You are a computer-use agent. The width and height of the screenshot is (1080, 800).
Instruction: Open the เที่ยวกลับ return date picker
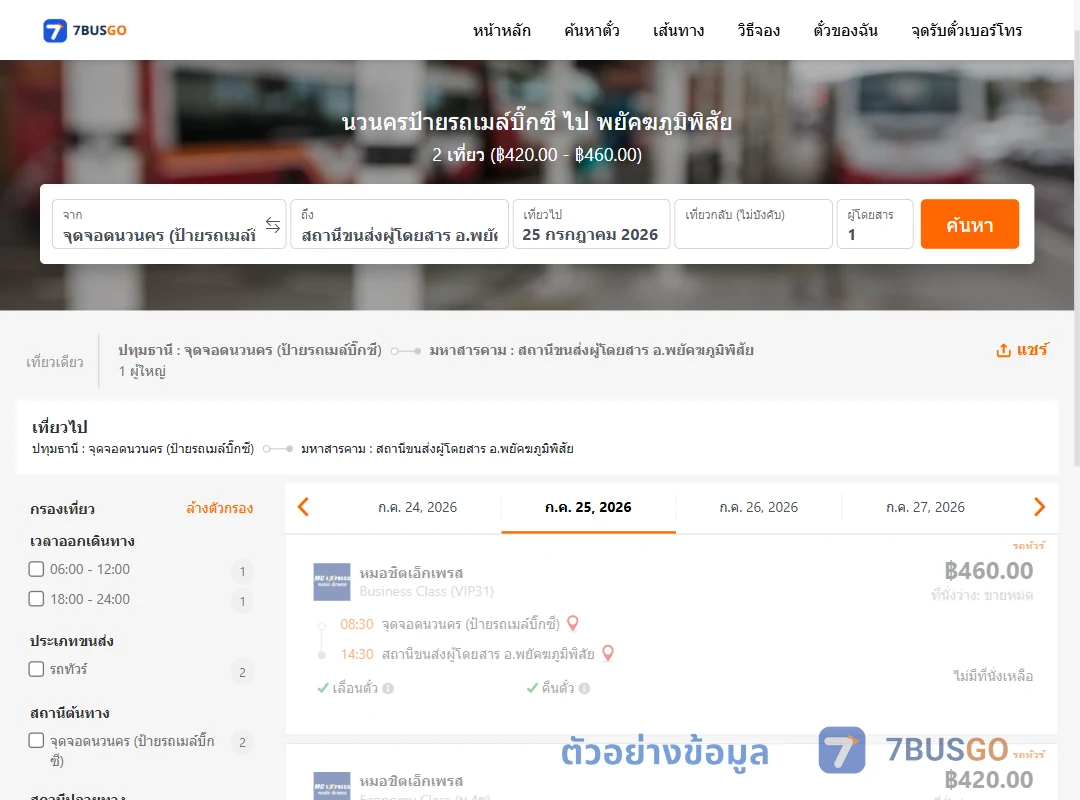pyautogui.click(x=754, y=225)
